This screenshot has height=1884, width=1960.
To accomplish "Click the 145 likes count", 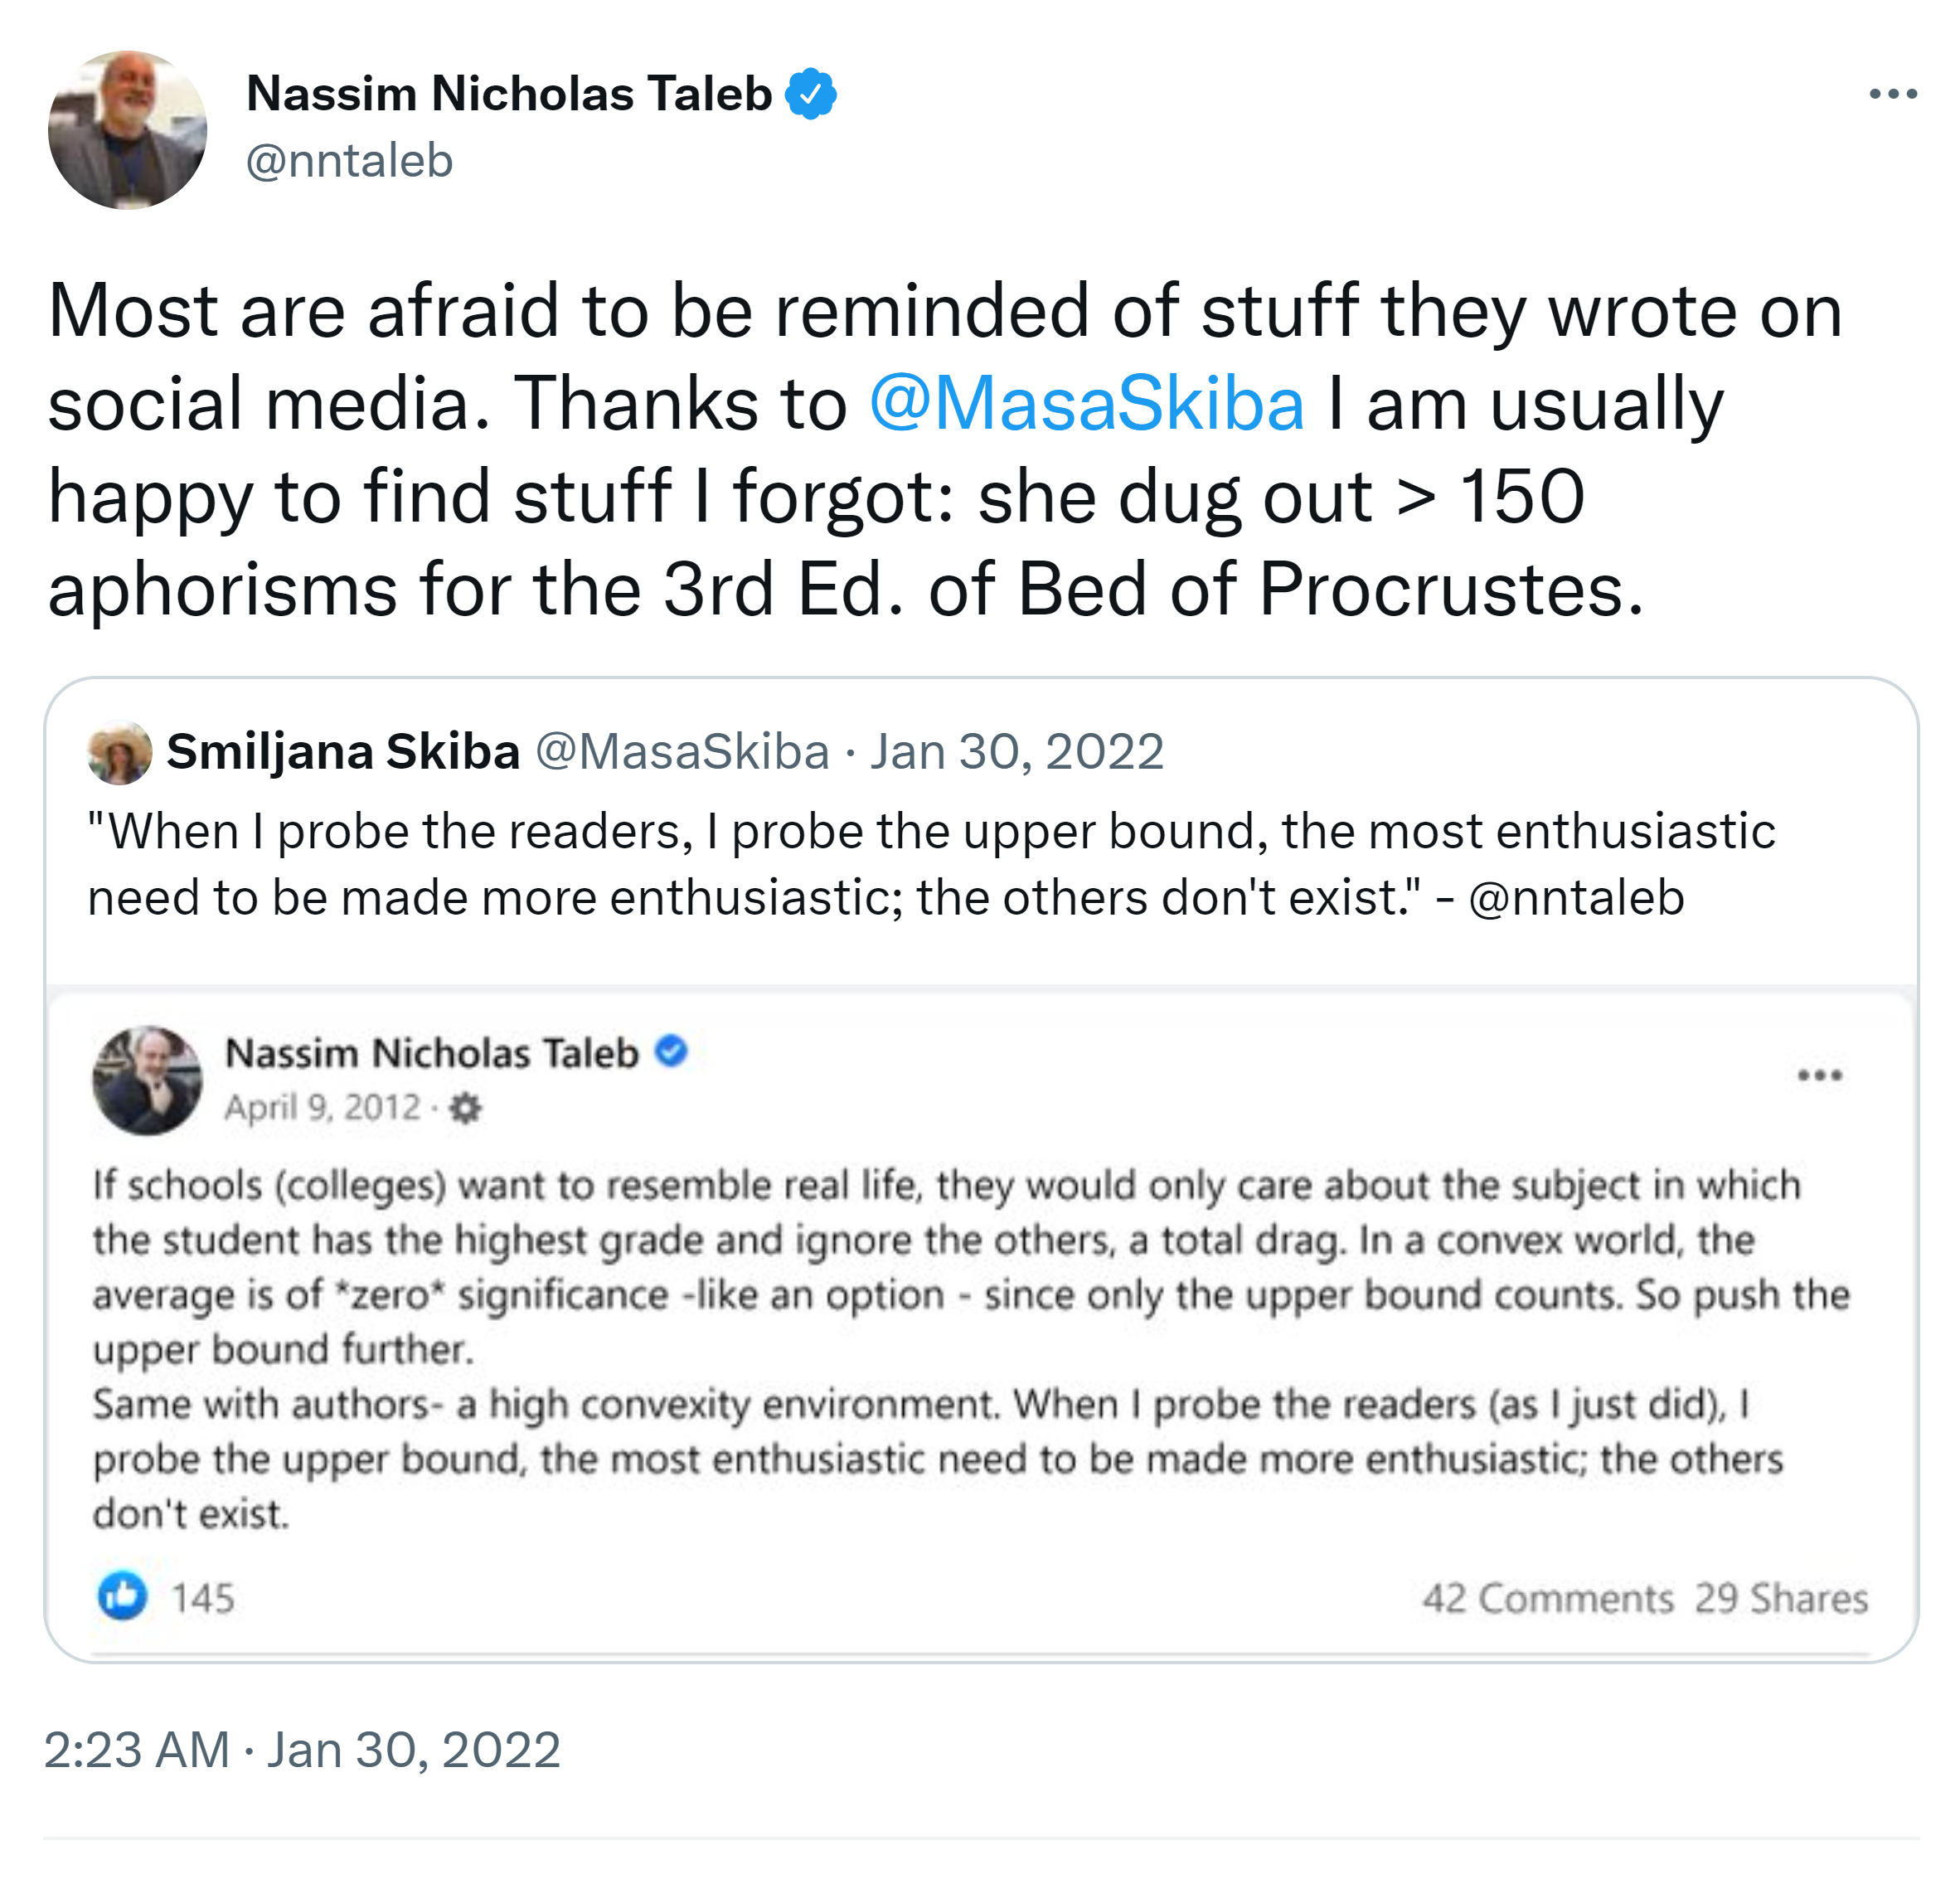I will (202, 1598).
